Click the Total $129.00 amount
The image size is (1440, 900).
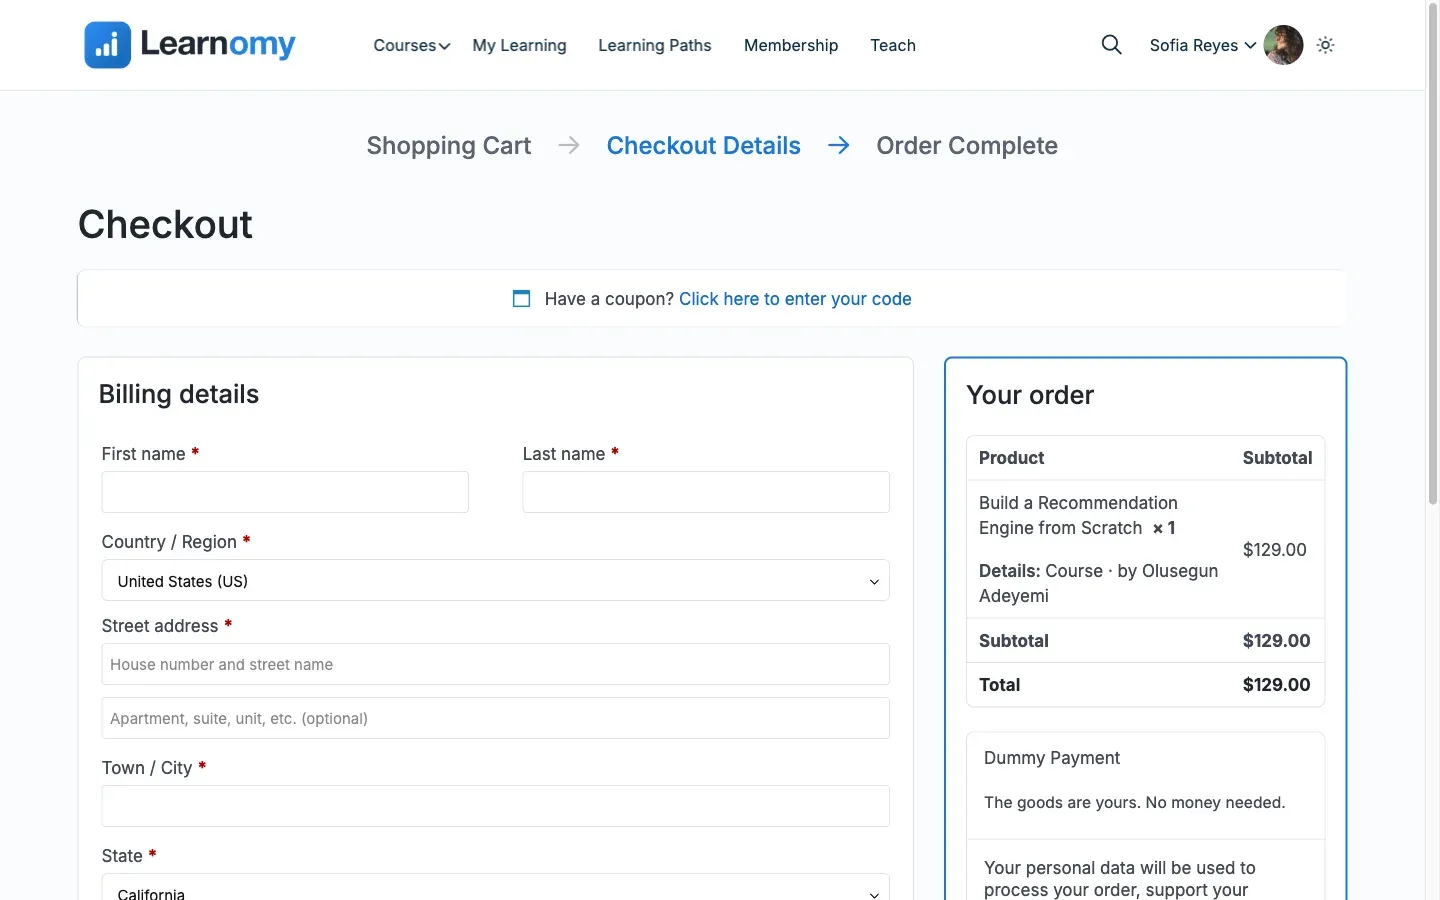click(1276, 685)
